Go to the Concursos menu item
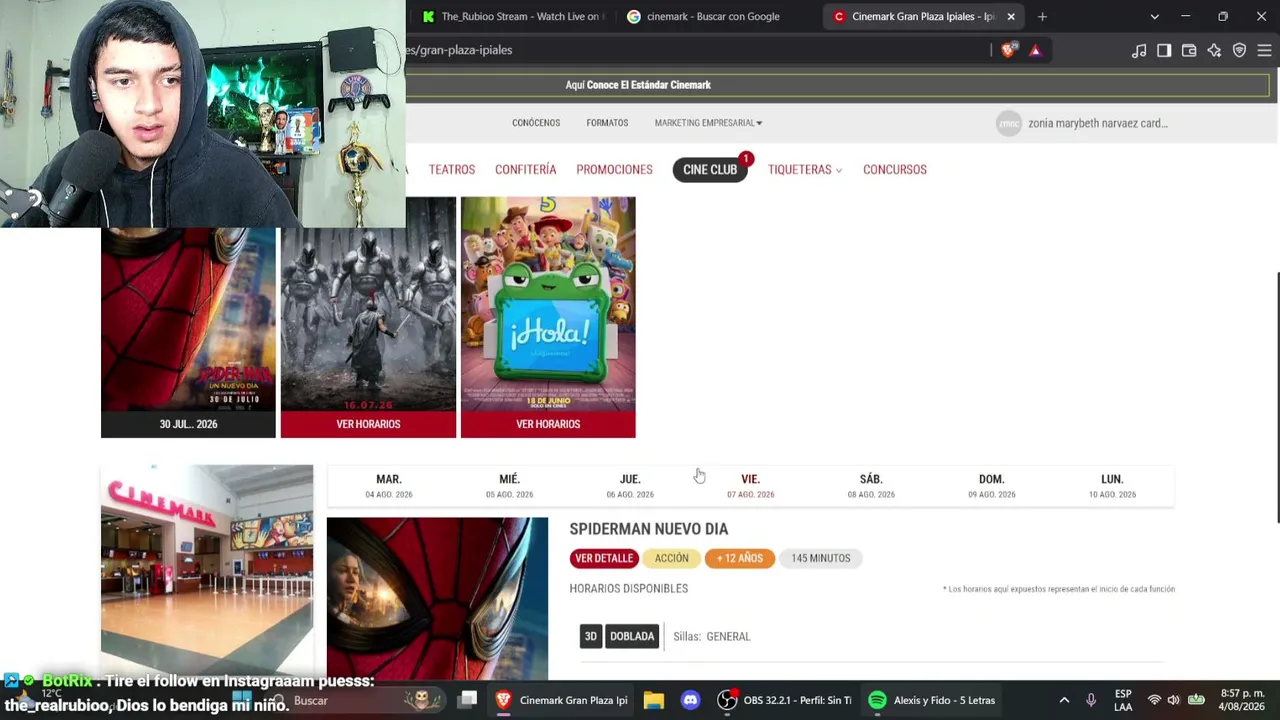The image size is (1280, 720). tap(895, 169)
